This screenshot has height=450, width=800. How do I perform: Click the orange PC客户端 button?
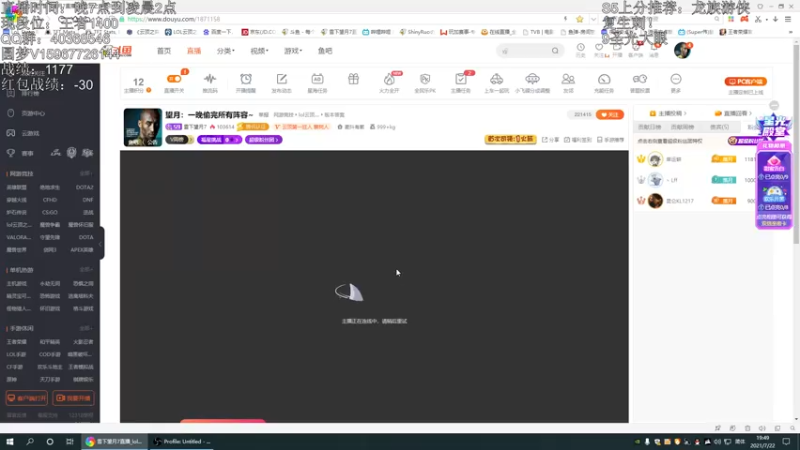coord(745,82)
